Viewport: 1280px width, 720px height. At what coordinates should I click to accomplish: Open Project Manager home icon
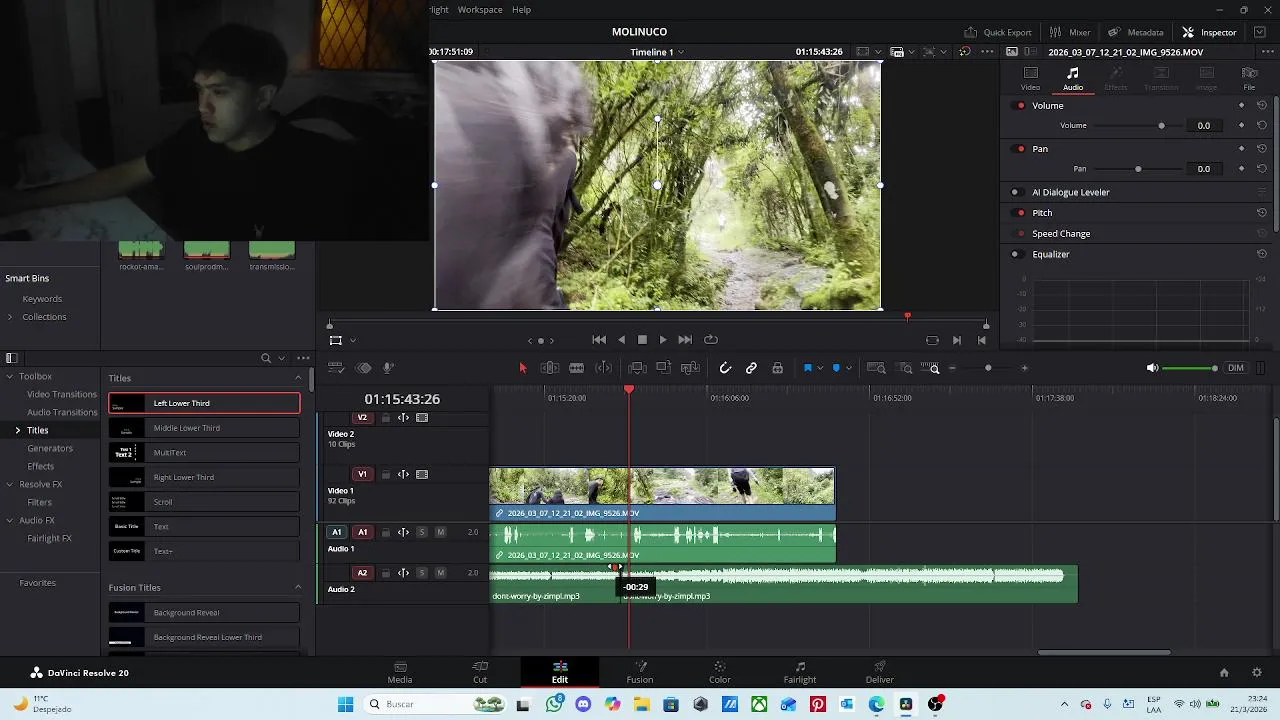point(1224,673)
